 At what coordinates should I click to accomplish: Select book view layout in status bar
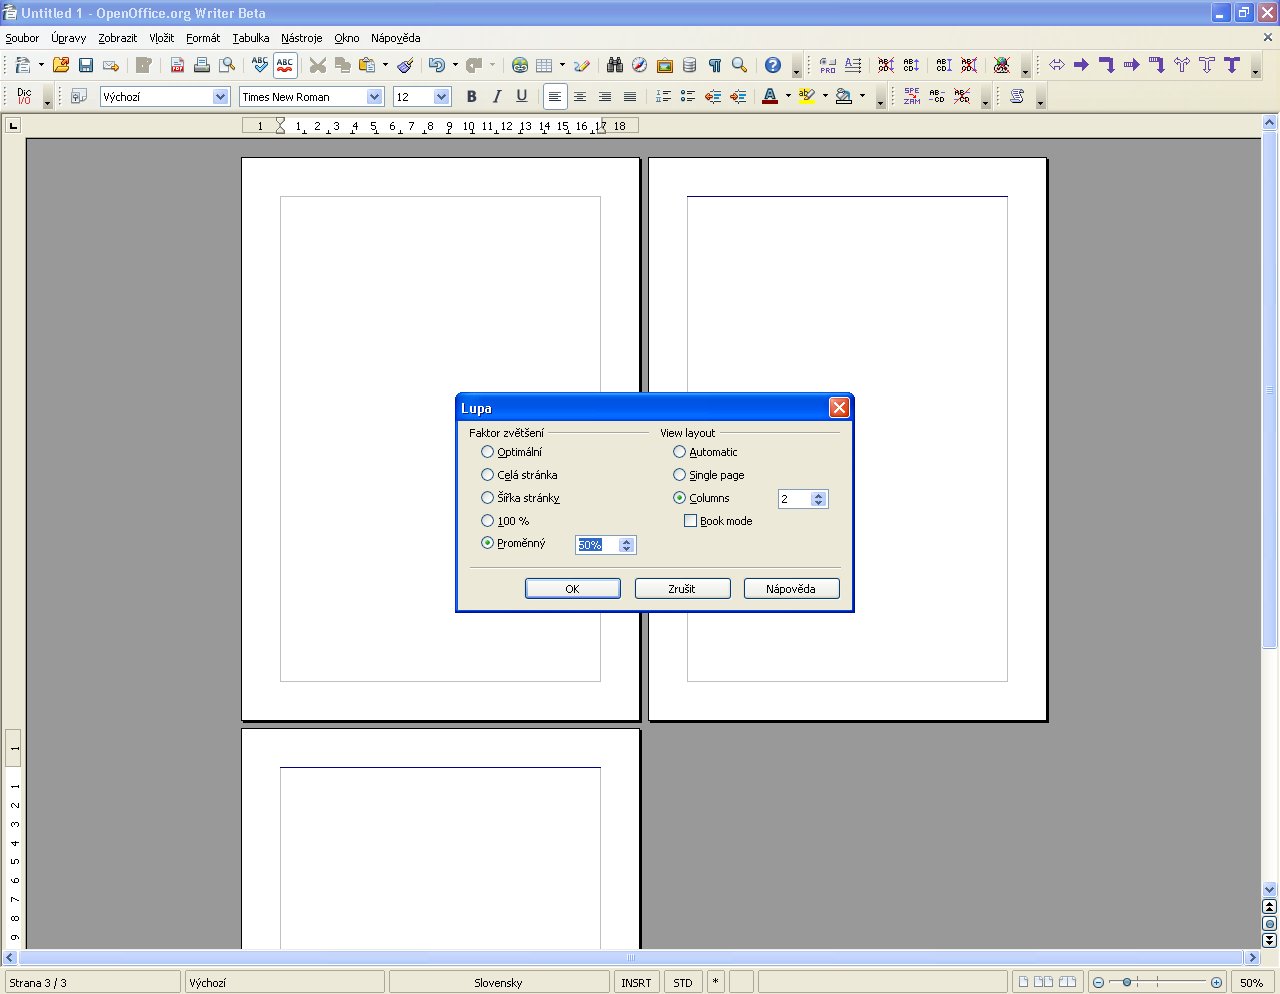tap(1068, 982)
